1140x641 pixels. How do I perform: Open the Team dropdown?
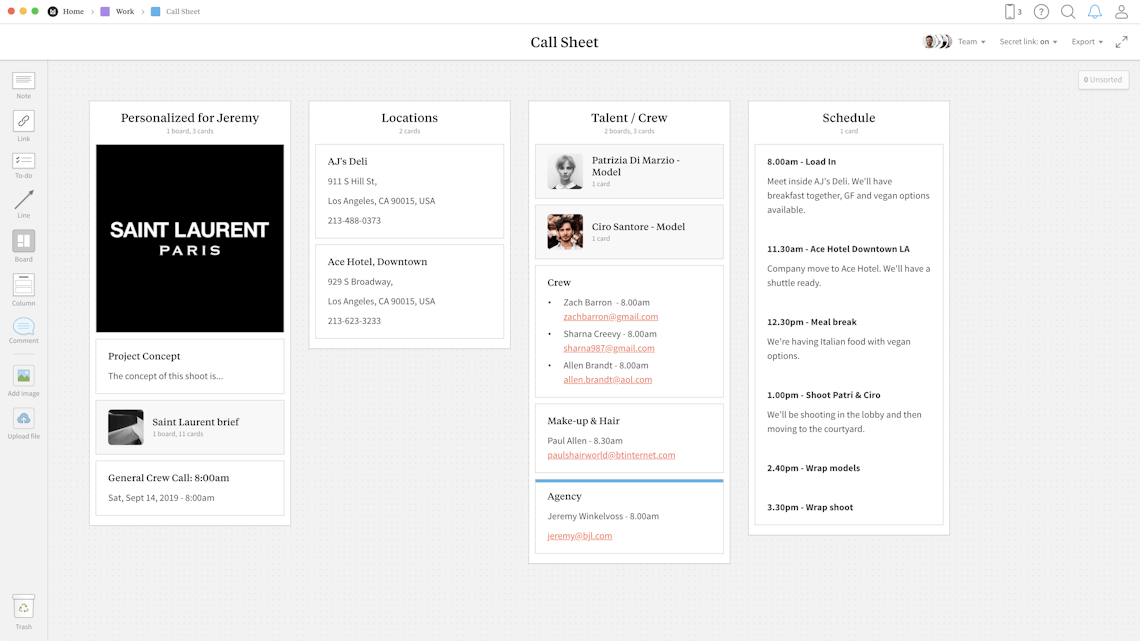tap(971, 42)
